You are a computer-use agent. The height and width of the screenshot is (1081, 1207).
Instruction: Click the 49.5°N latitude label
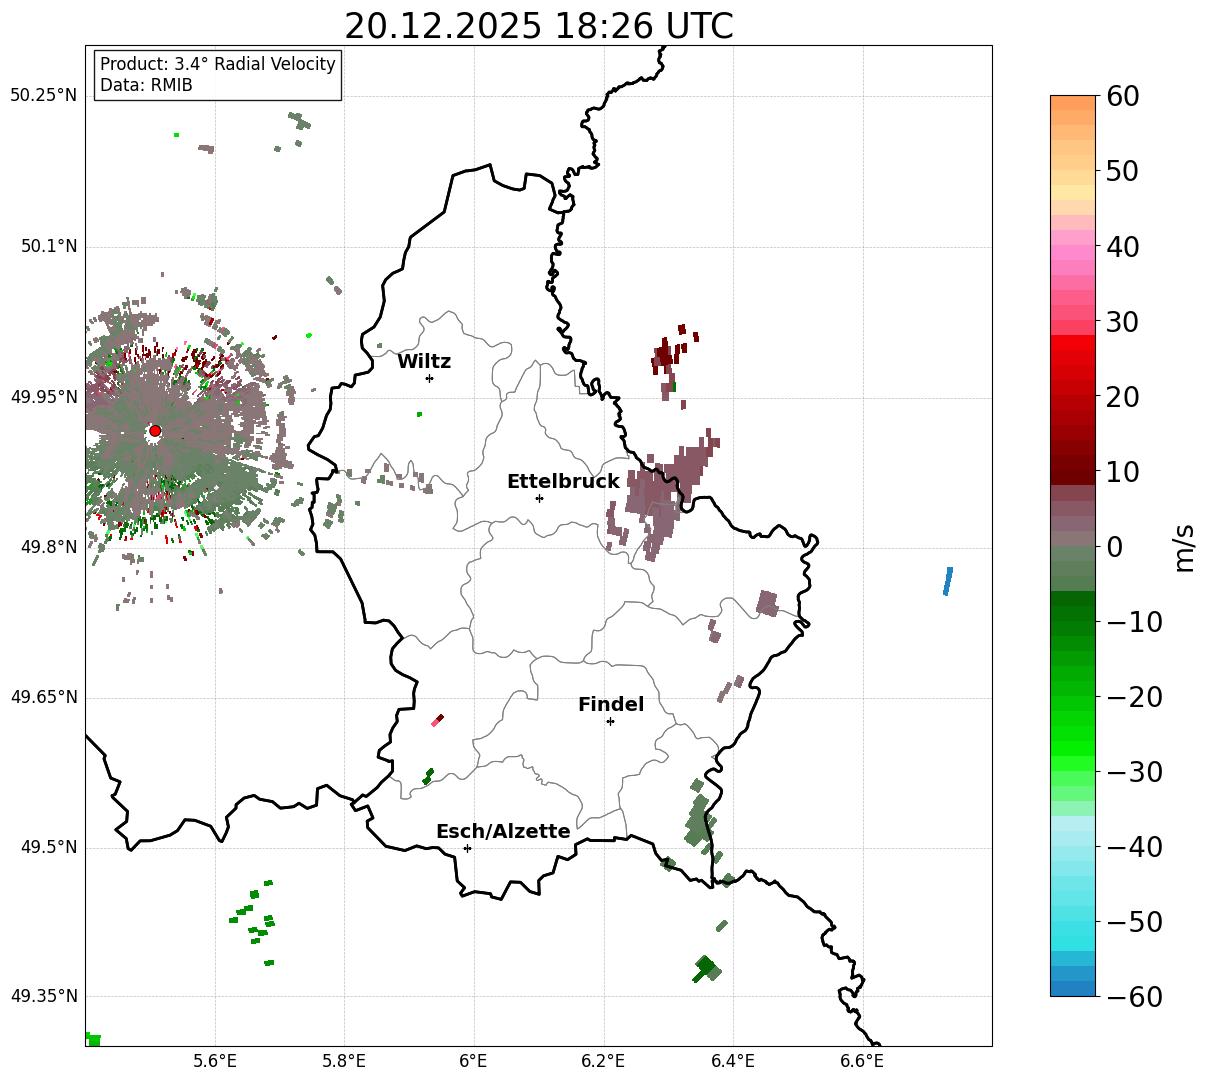[48, 847]
